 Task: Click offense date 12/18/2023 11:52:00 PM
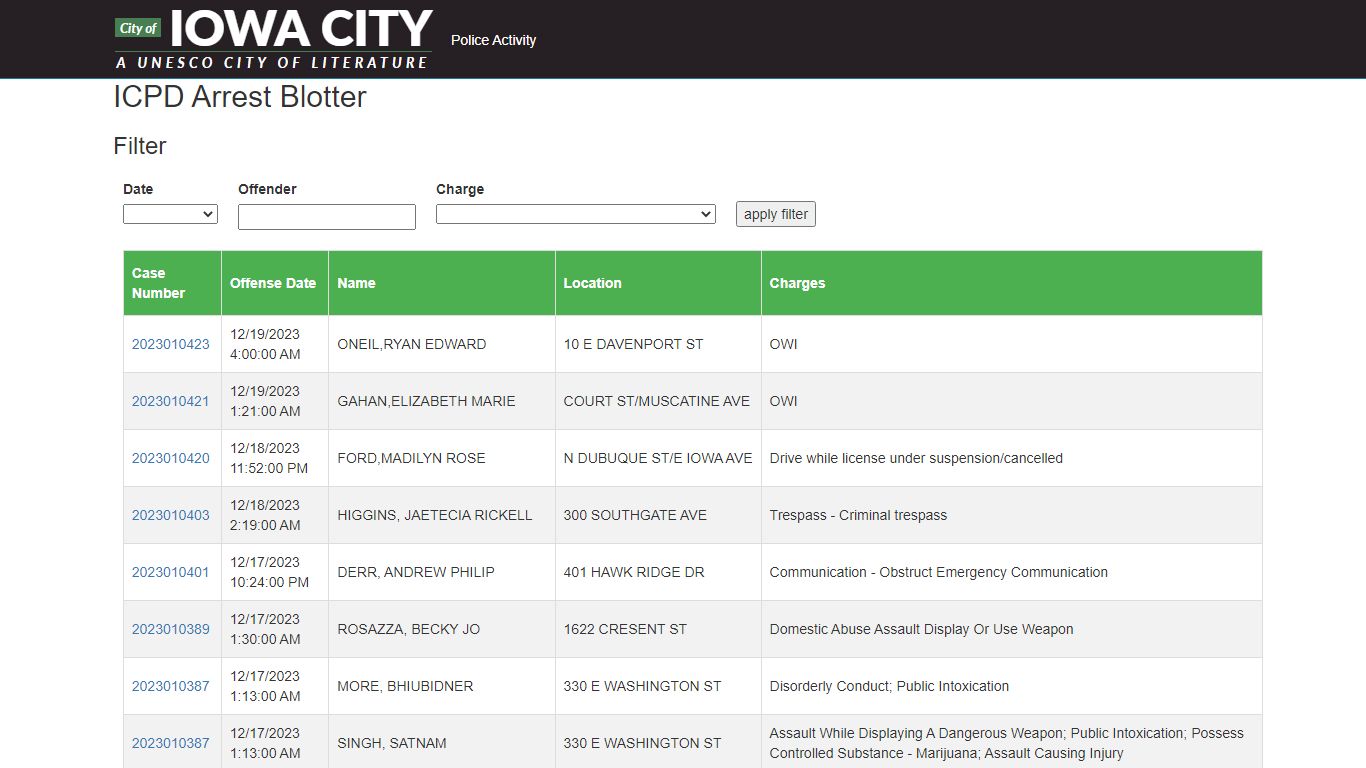(269, 458)
